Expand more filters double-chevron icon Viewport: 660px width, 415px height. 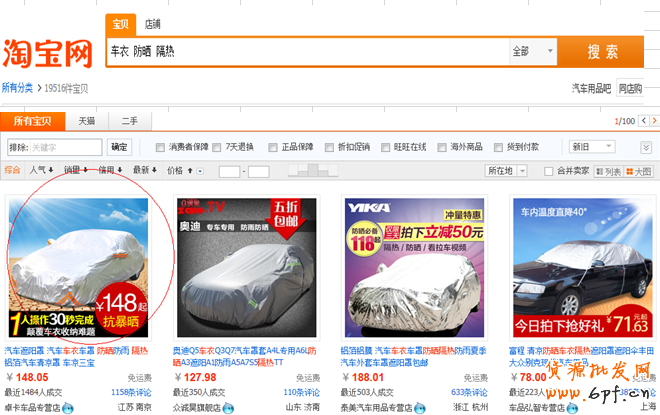click(646, 147)
